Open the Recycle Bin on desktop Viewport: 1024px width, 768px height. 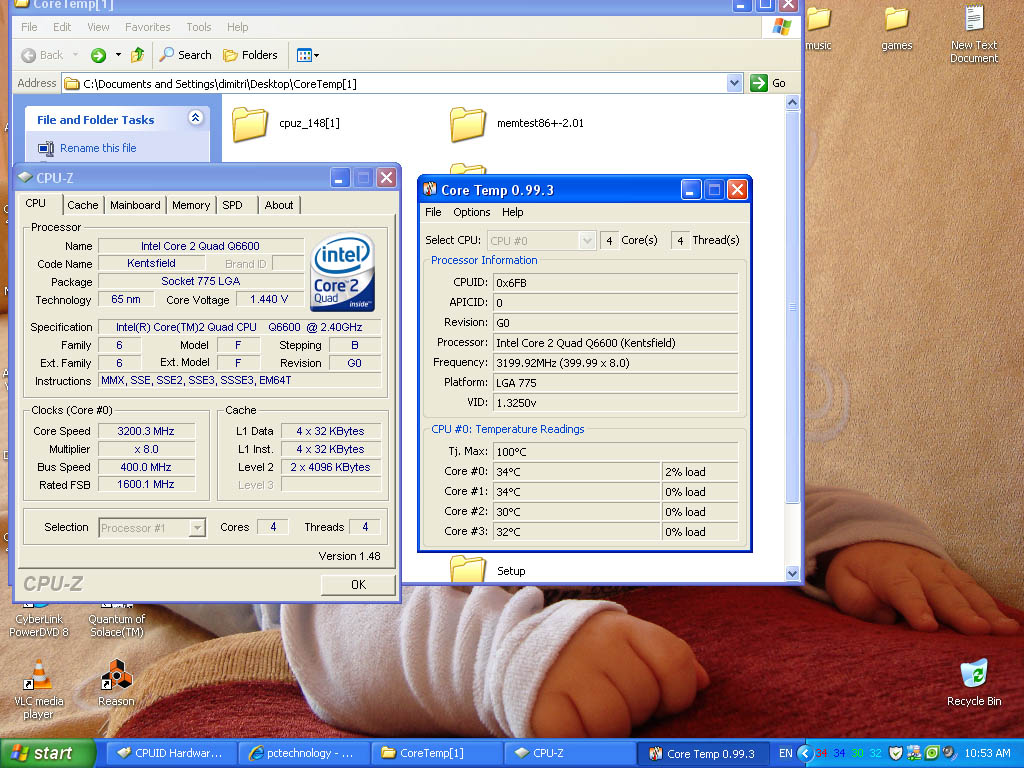click(x=973, y=673)
